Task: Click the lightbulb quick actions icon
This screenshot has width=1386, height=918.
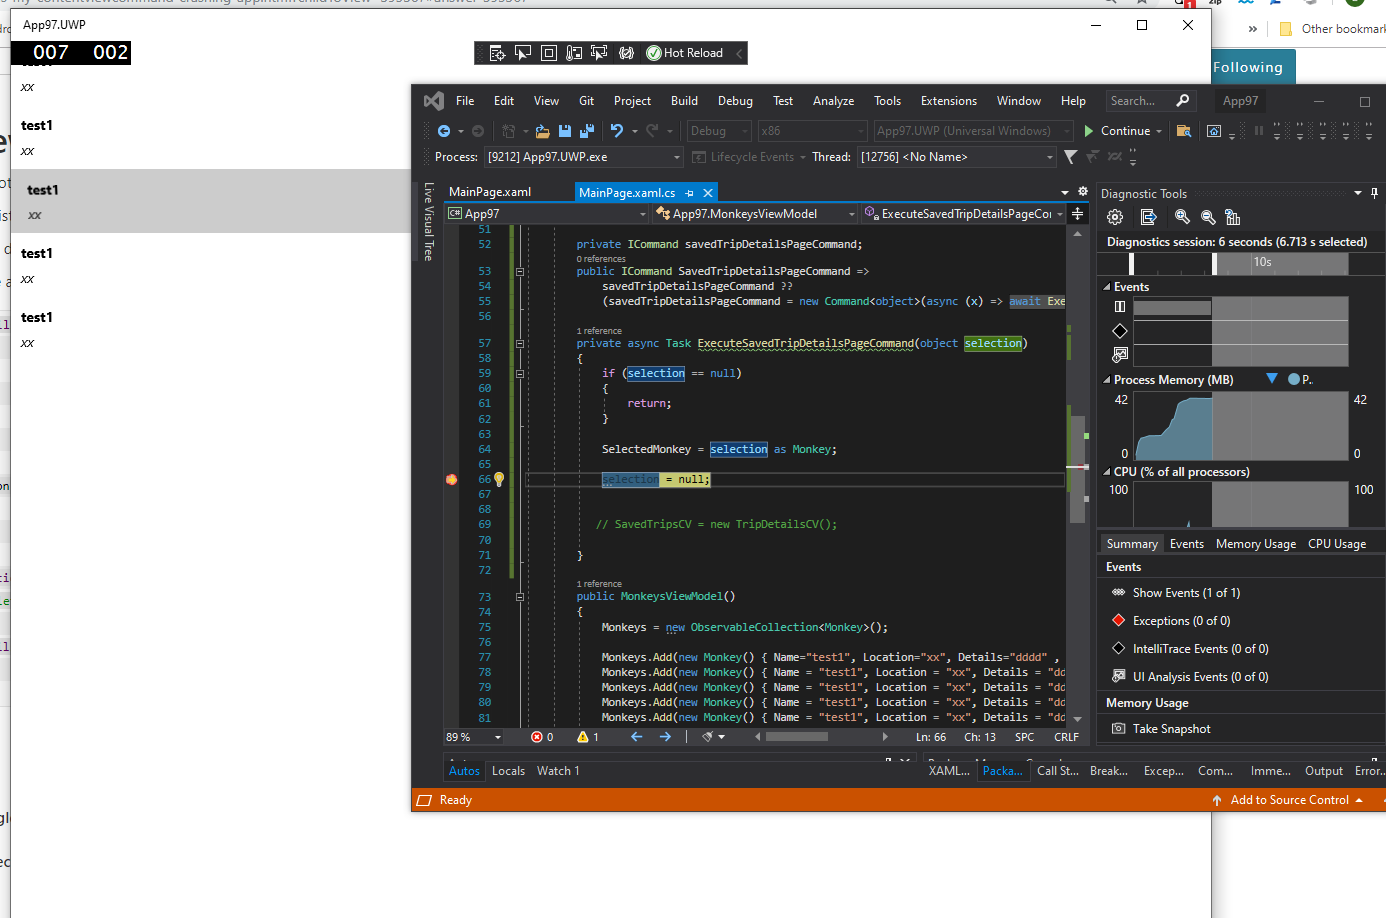Action: [499, 480]
